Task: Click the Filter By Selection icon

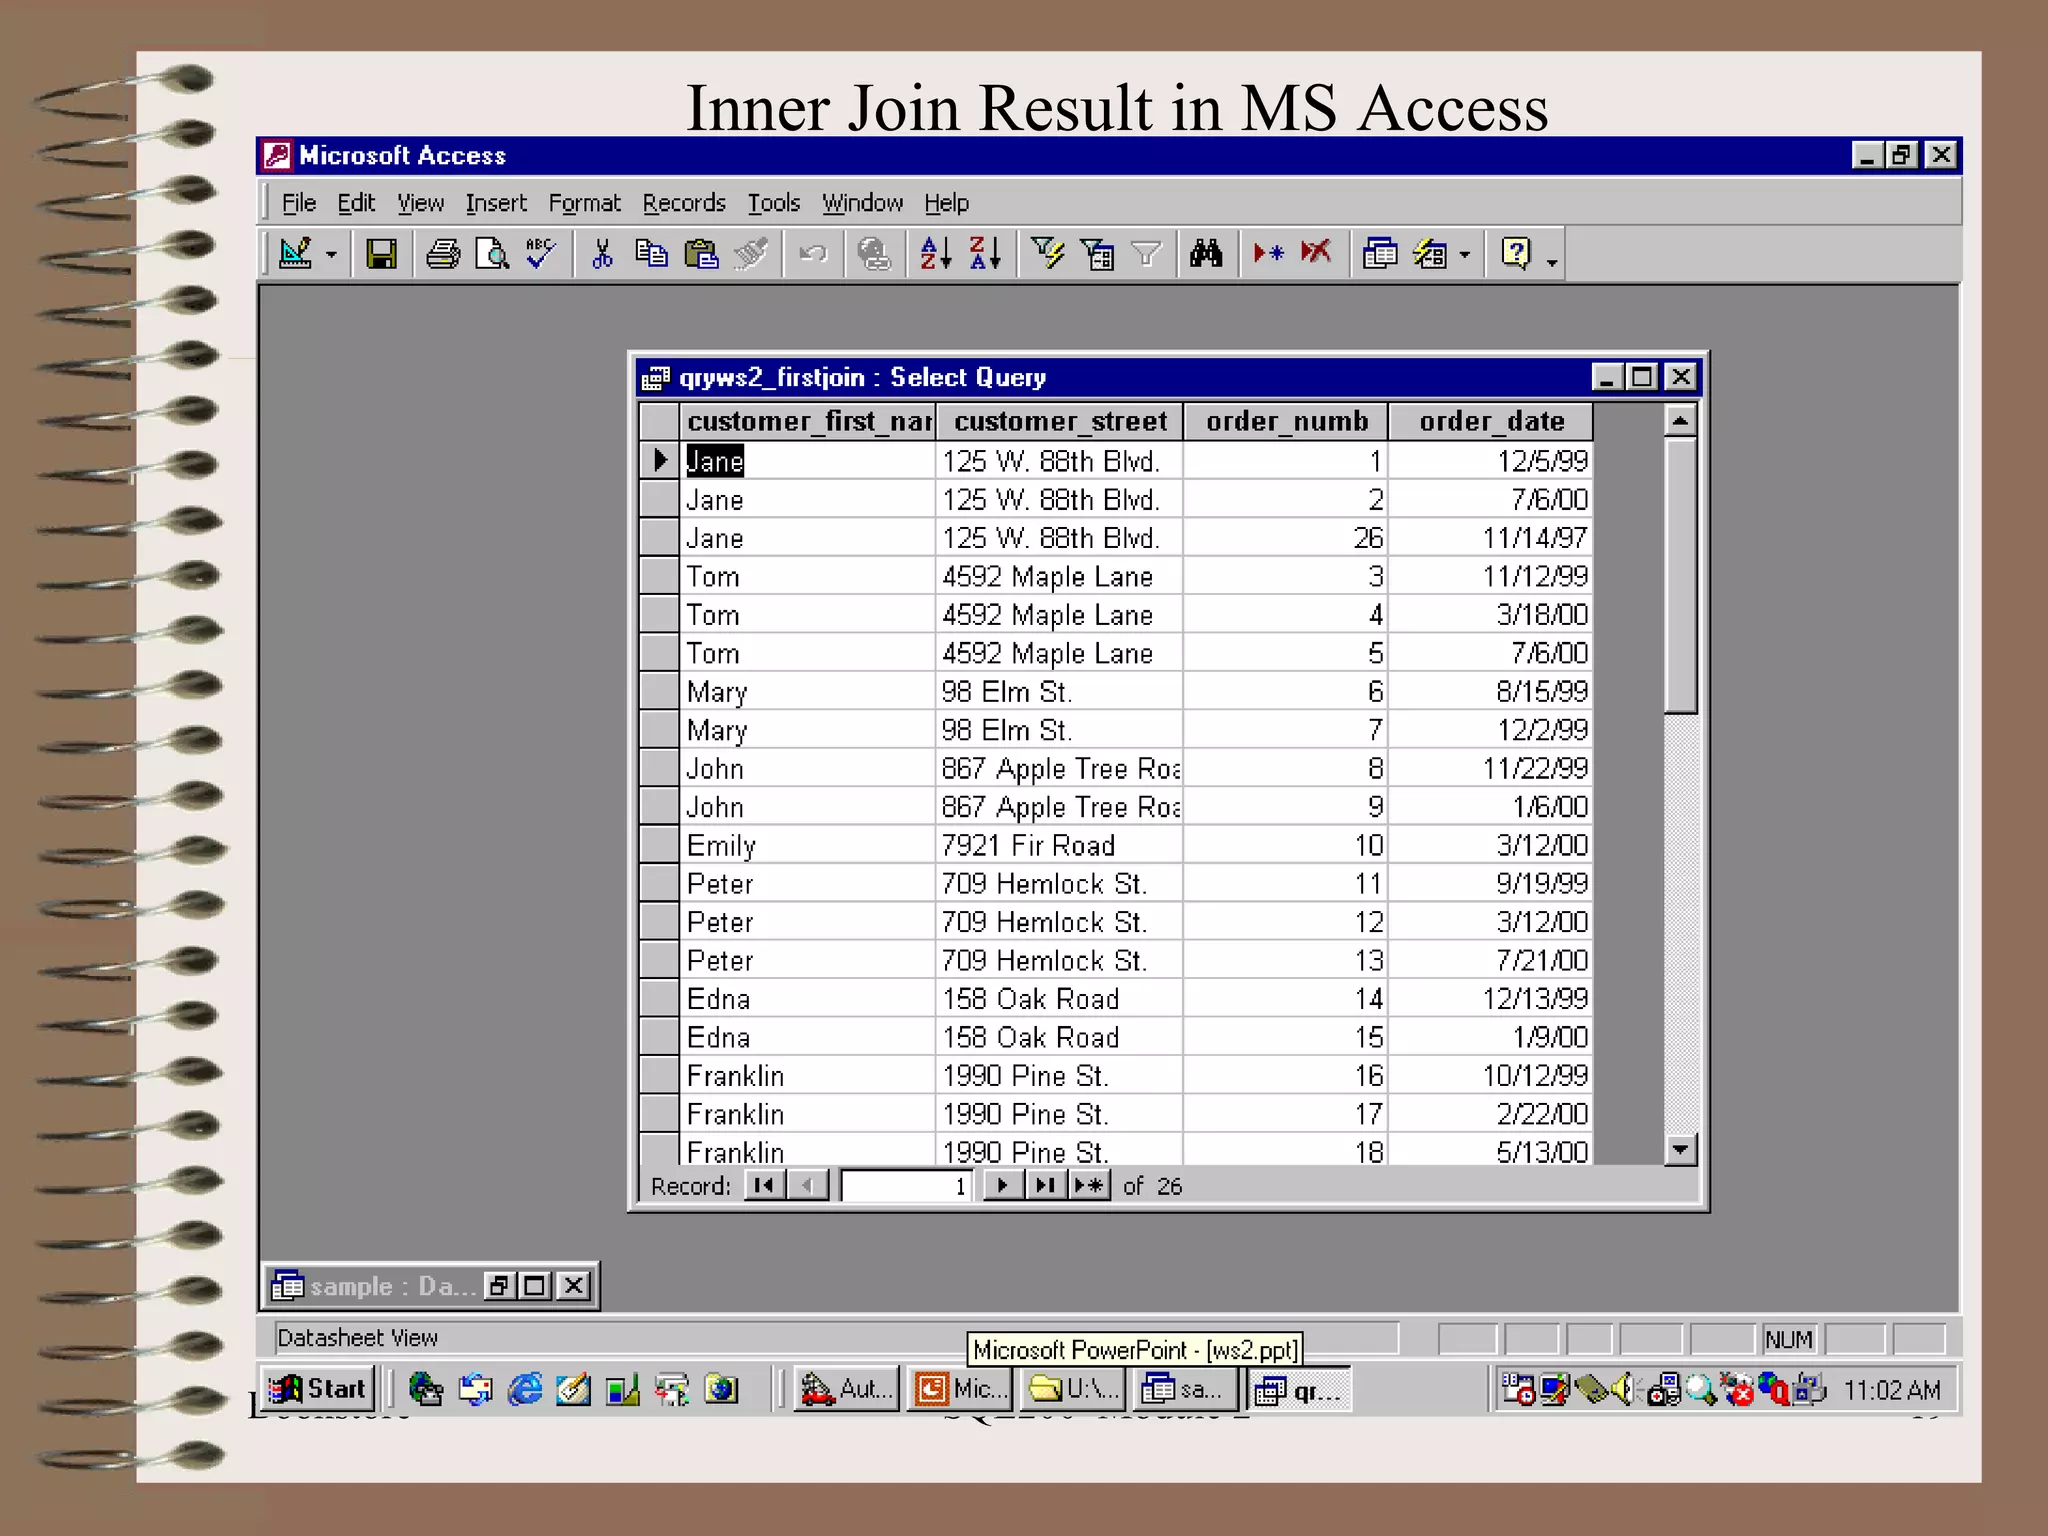Action: pos(1048,254)
